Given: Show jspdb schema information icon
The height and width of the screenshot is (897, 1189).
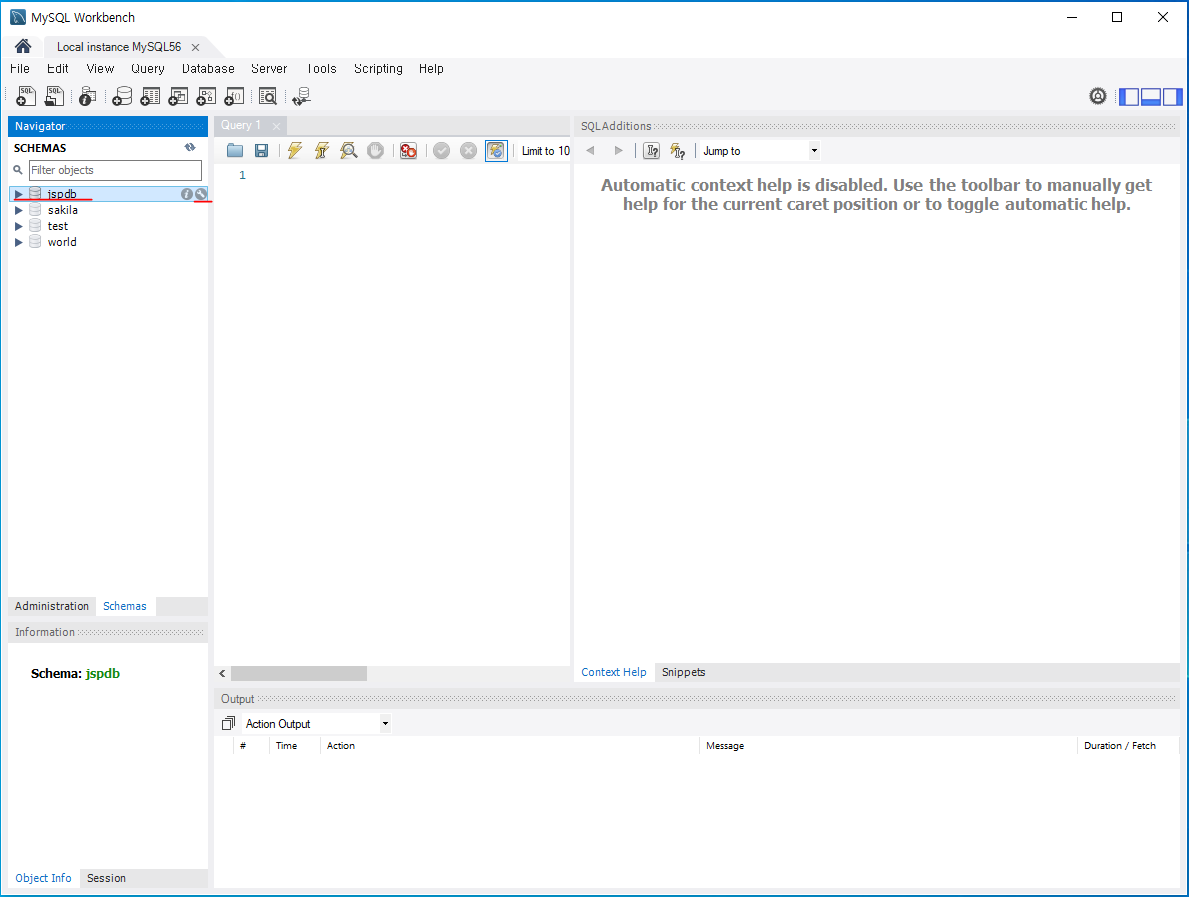Looking at the screenshot, I should click(187, 194).
